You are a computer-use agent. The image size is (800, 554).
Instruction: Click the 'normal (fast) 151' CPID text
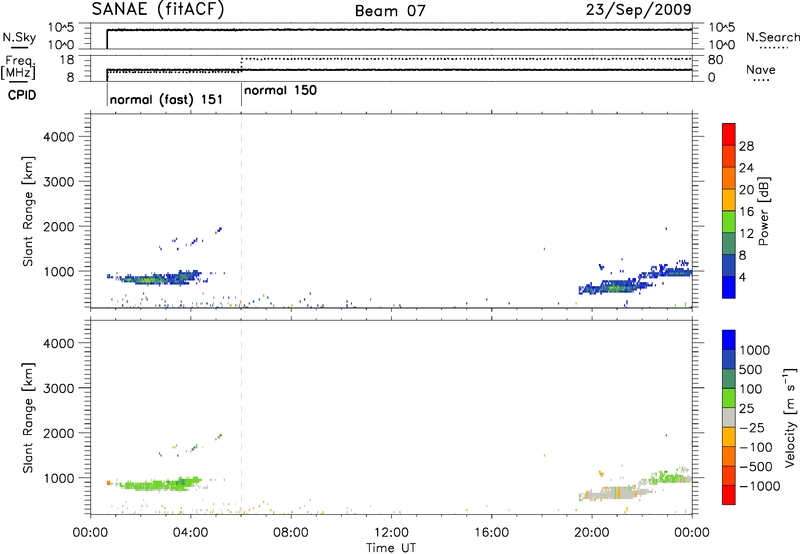click(x=166, y=99)
